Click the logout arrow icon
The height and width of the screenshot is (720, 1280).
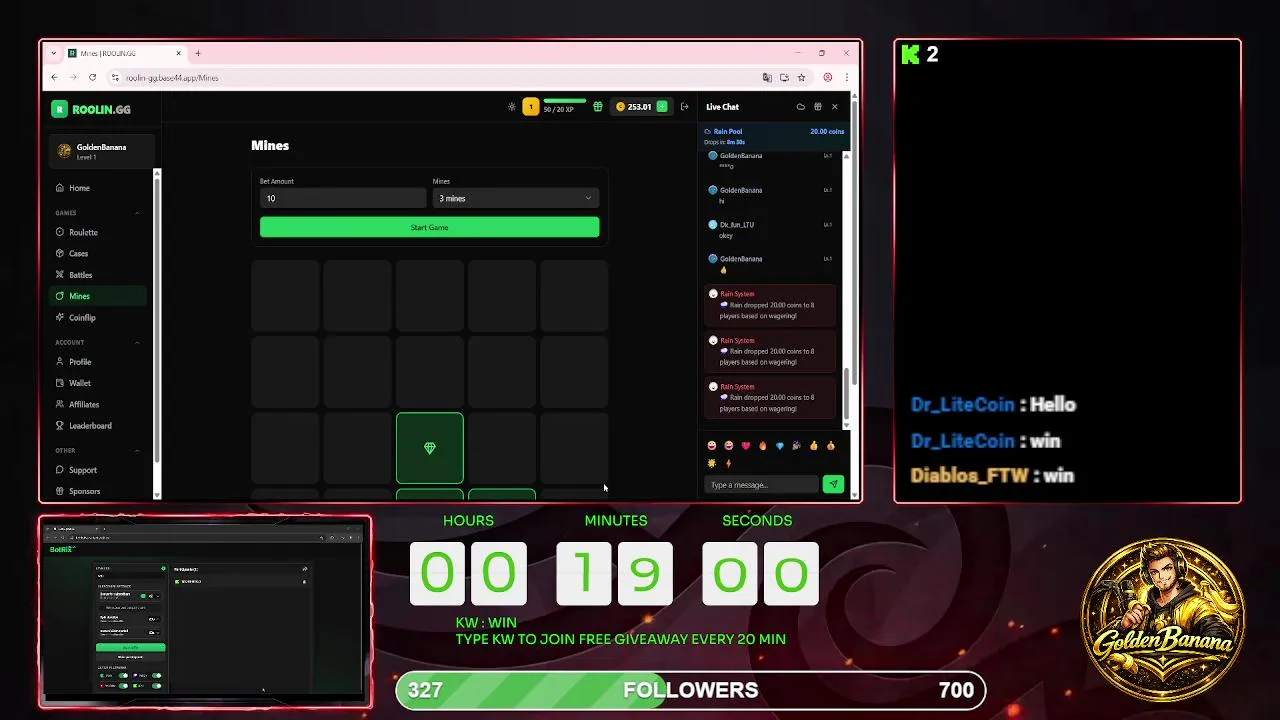[x=685, y=107]
